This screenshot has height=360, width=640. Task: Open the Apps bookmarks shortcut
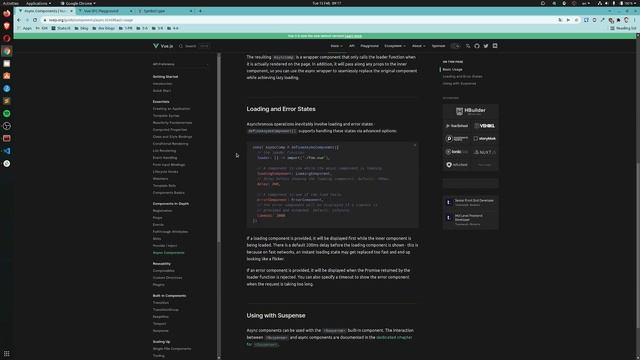tap(24, 28)
